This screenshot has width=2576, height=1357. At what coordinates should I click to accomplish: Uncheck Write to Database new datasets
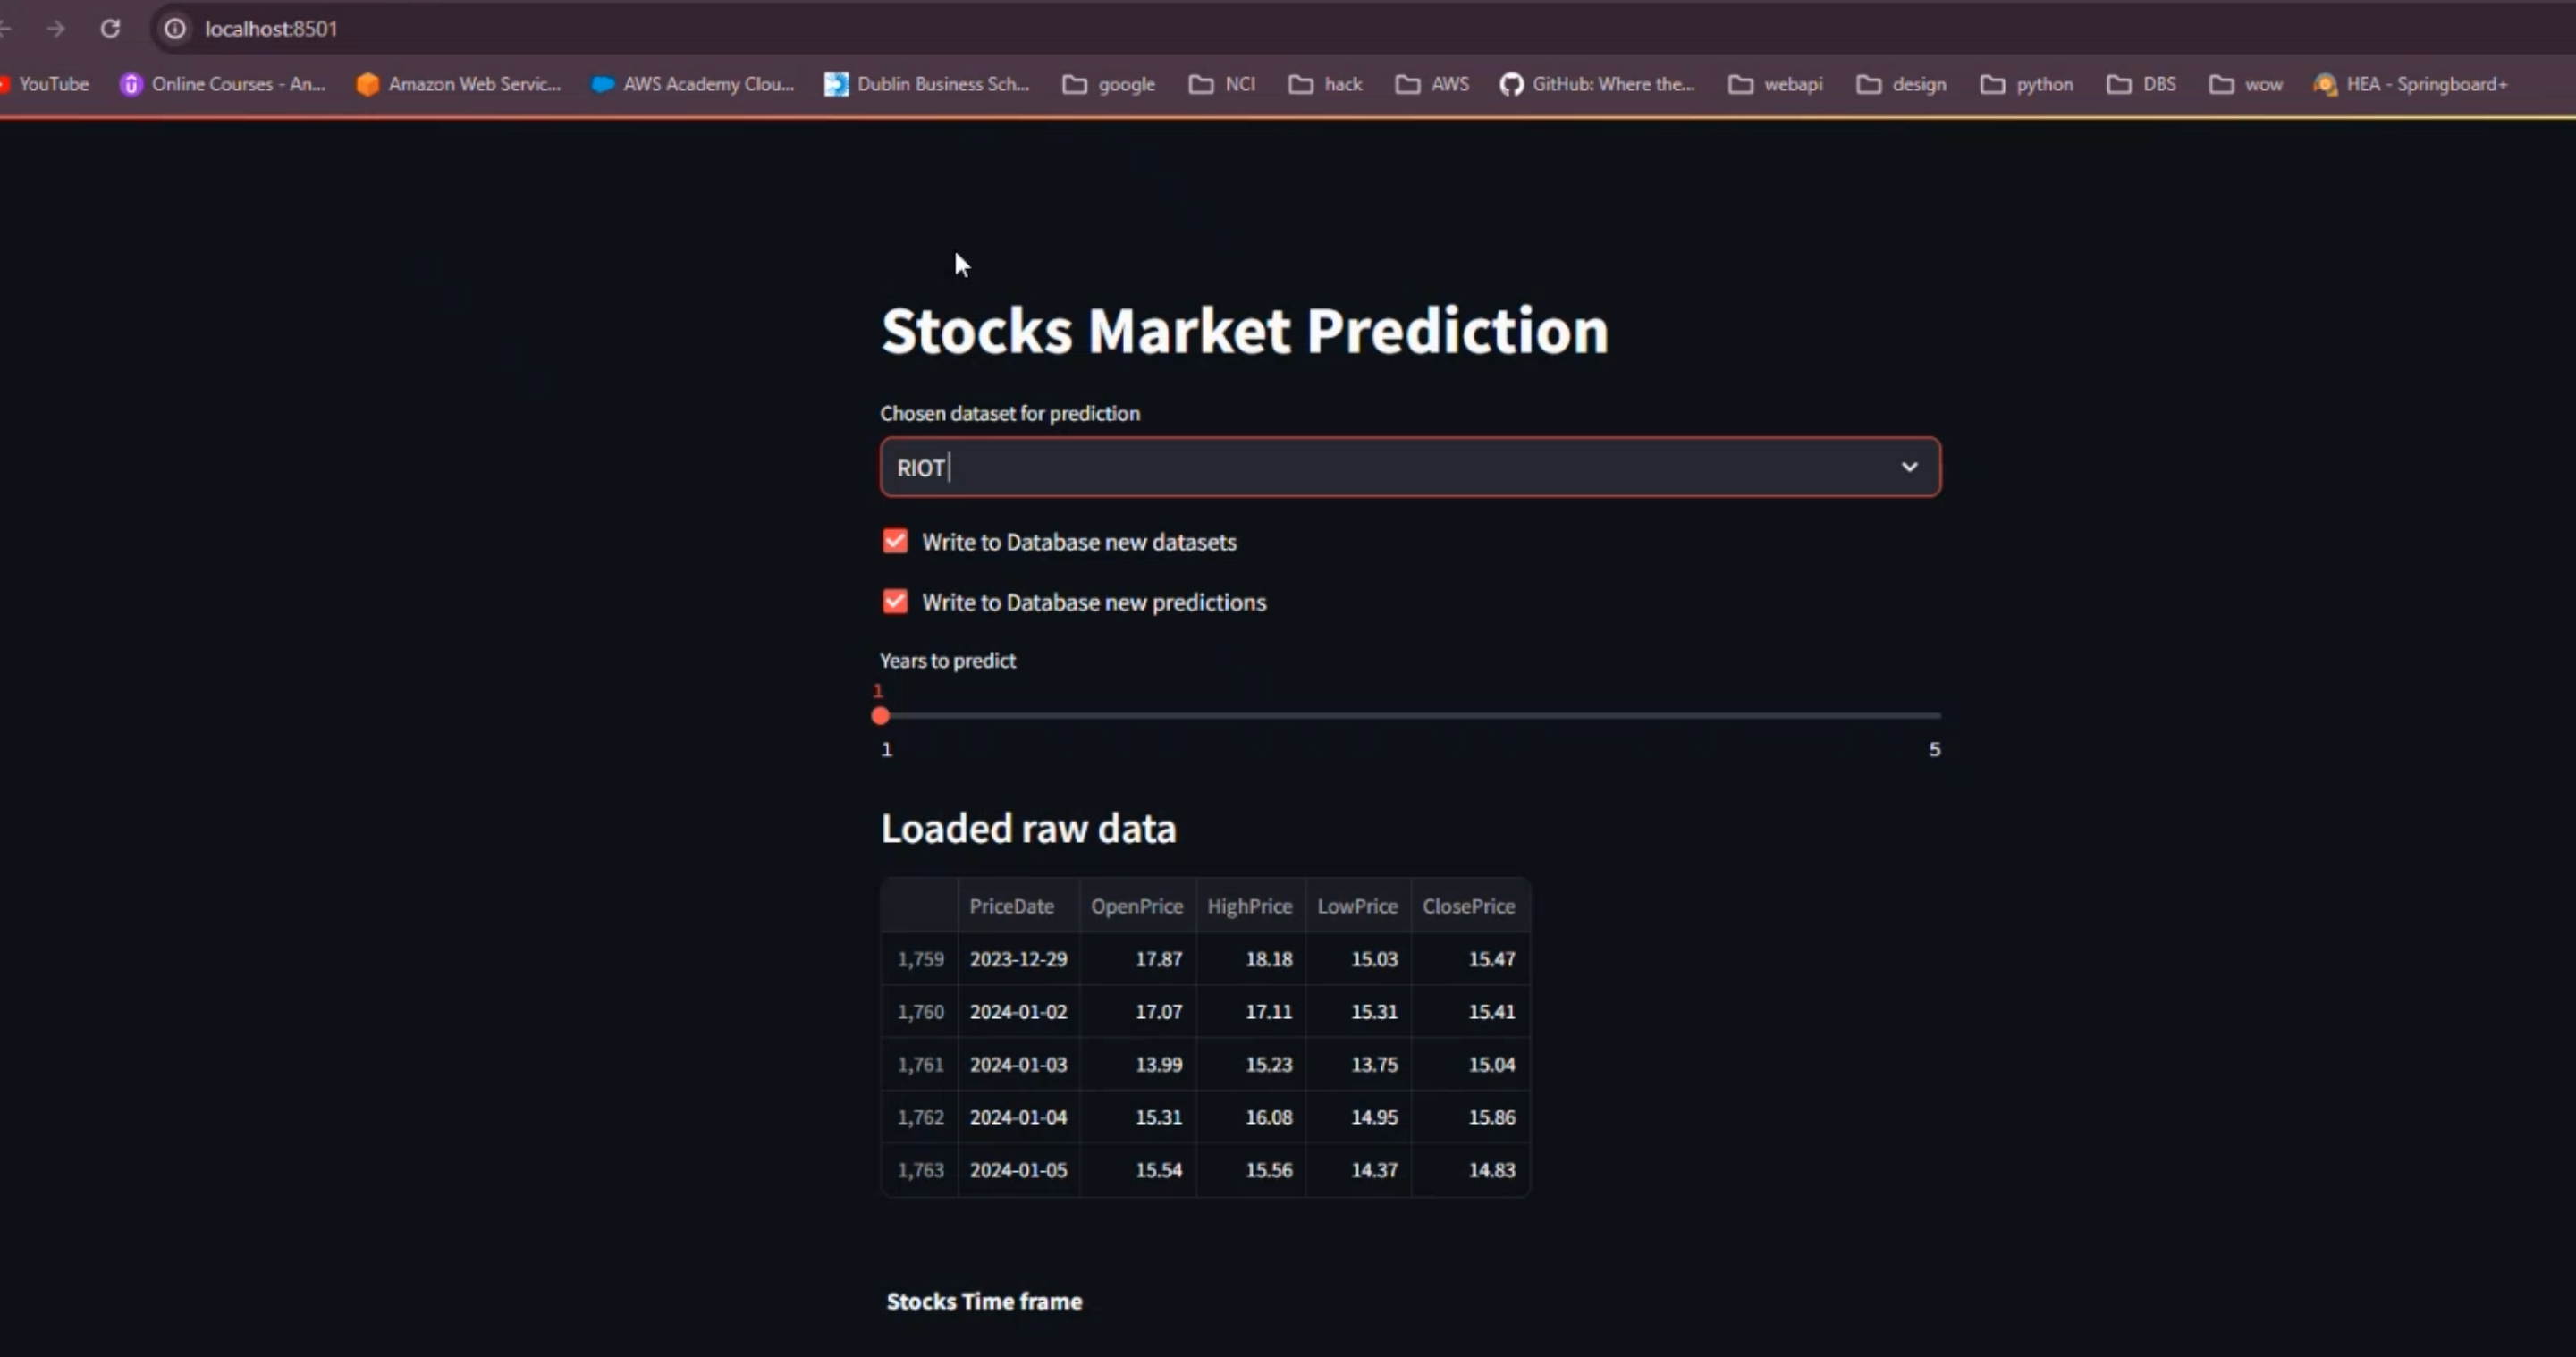(895, 542)
